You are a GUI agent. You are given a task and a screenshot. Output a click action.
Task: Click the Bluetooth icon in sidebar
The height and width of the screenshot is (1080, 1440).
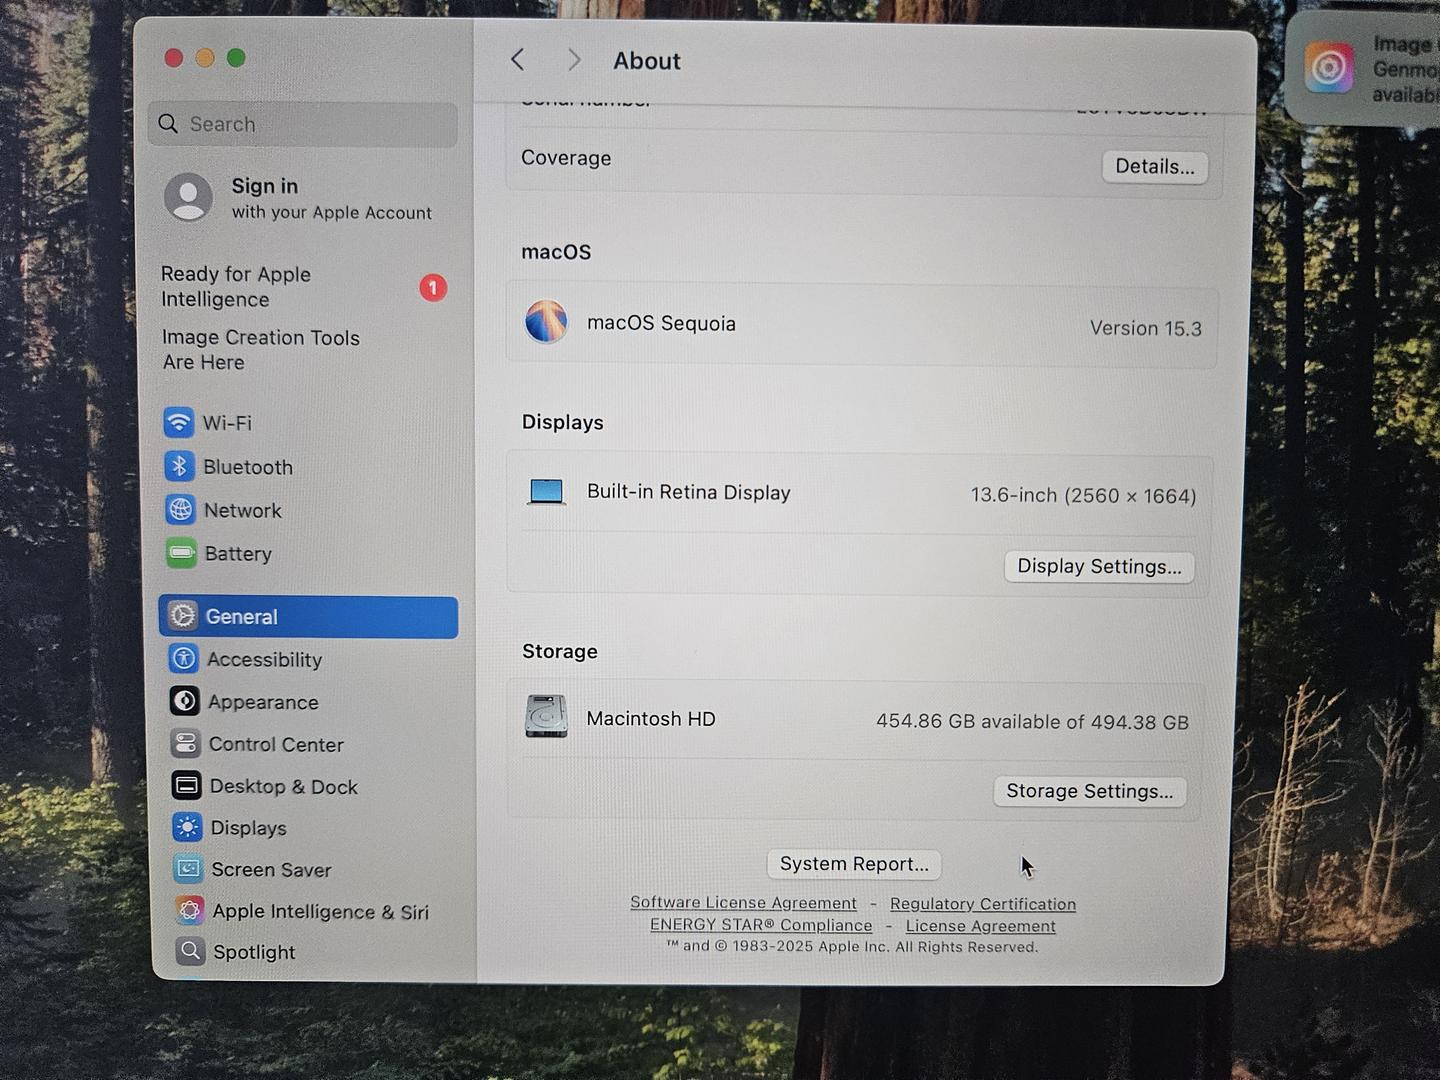coord(180,466)
